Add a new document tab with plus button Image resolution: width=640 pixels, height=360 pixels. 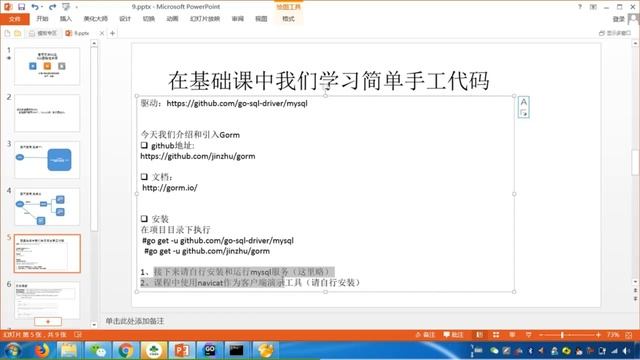[x=112, y=33]
